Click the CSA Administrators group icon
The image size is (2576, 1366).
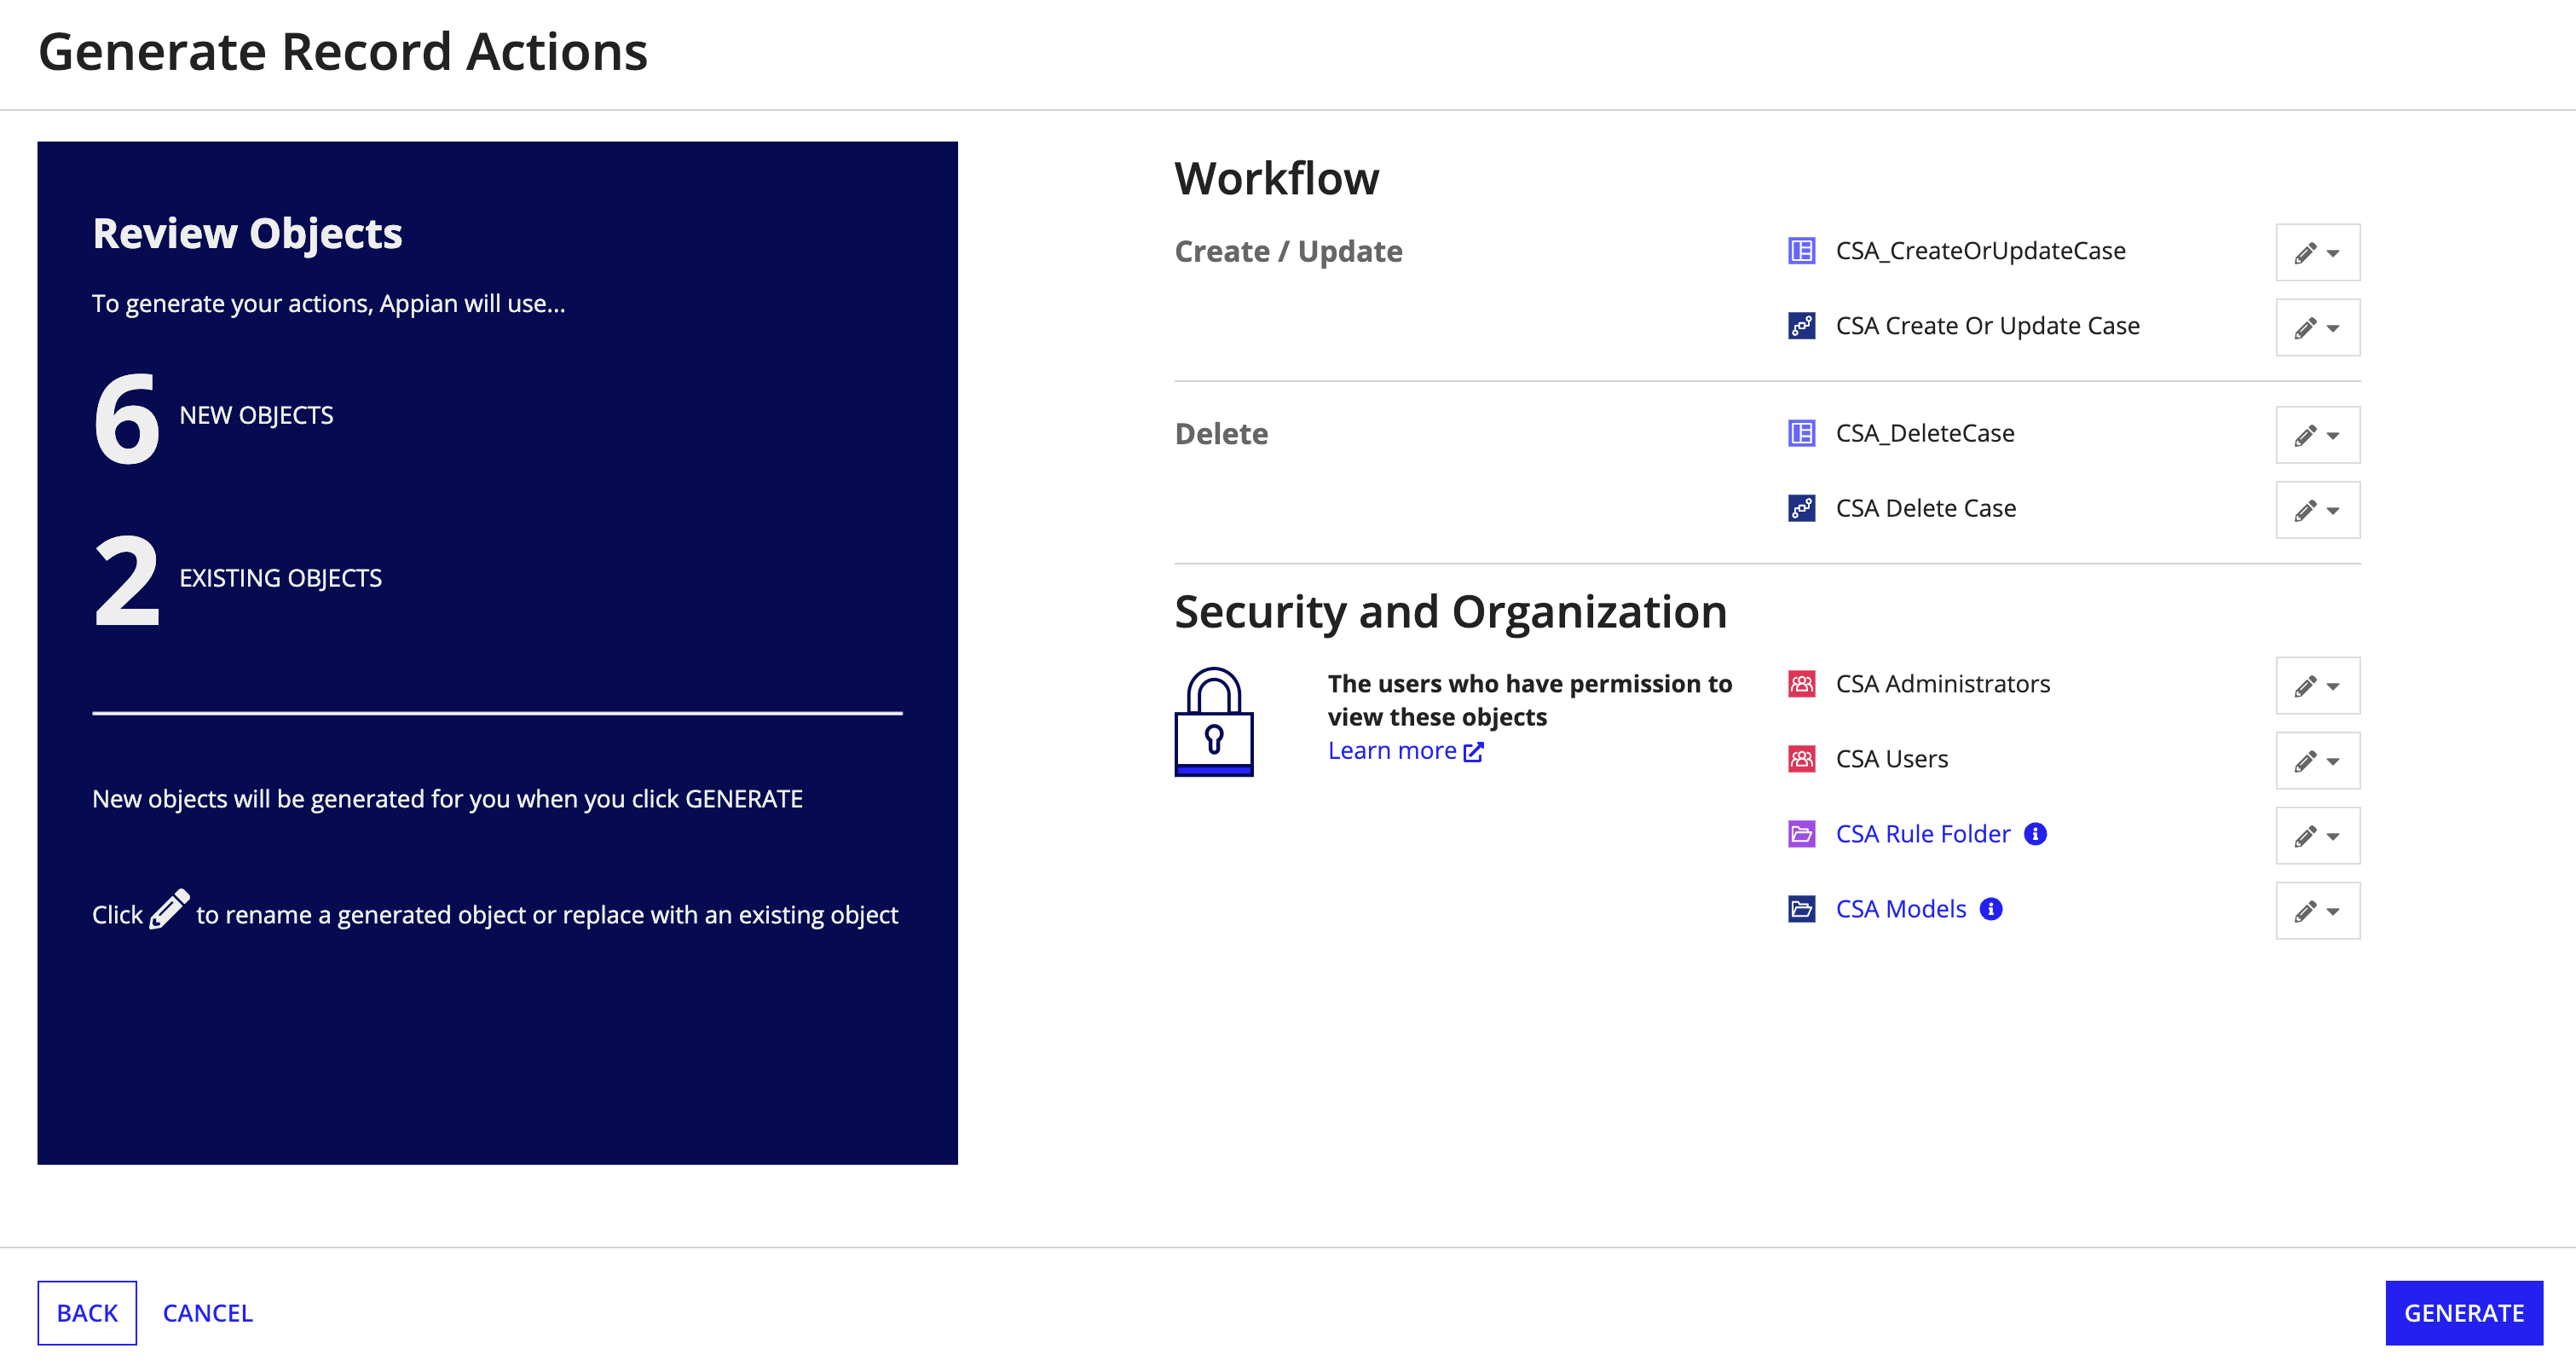pyautogui.click(x=1799, y=683)
